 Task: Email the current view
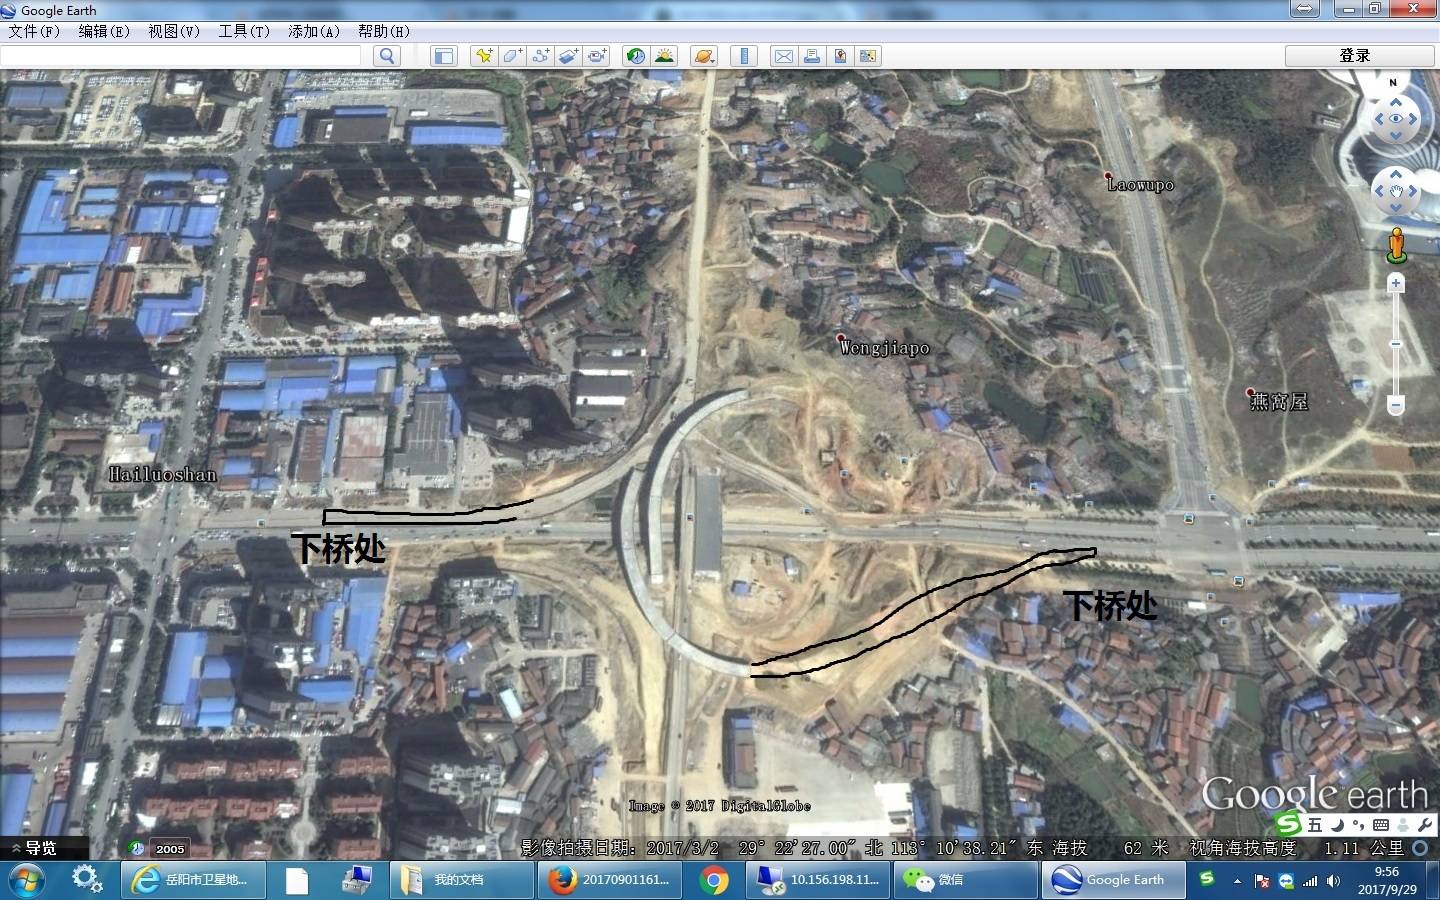pyautogui.click(x=784, y=56)
